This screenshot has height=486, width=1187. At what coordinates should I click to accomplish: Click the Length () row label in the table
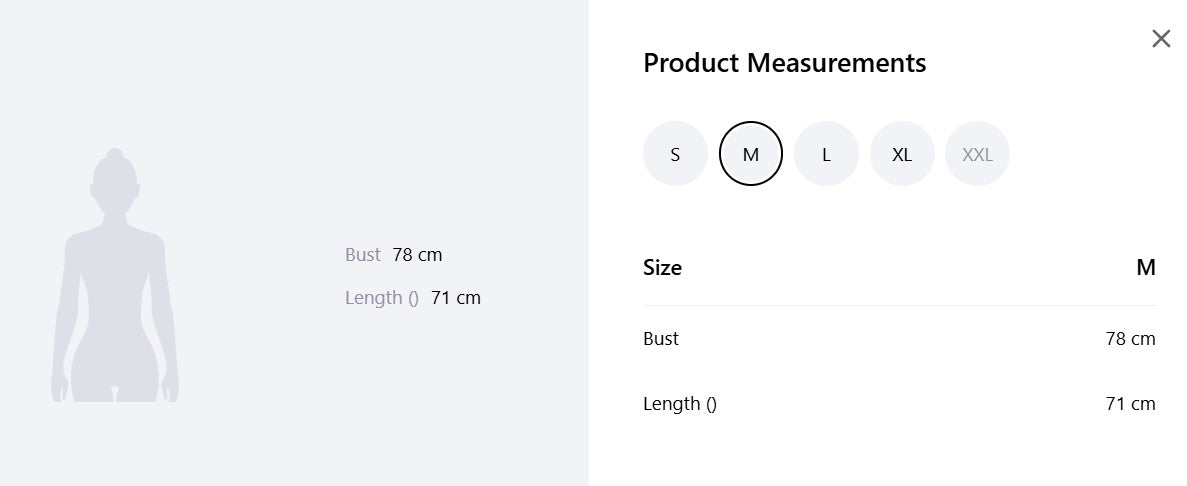(x=680, y=403)
